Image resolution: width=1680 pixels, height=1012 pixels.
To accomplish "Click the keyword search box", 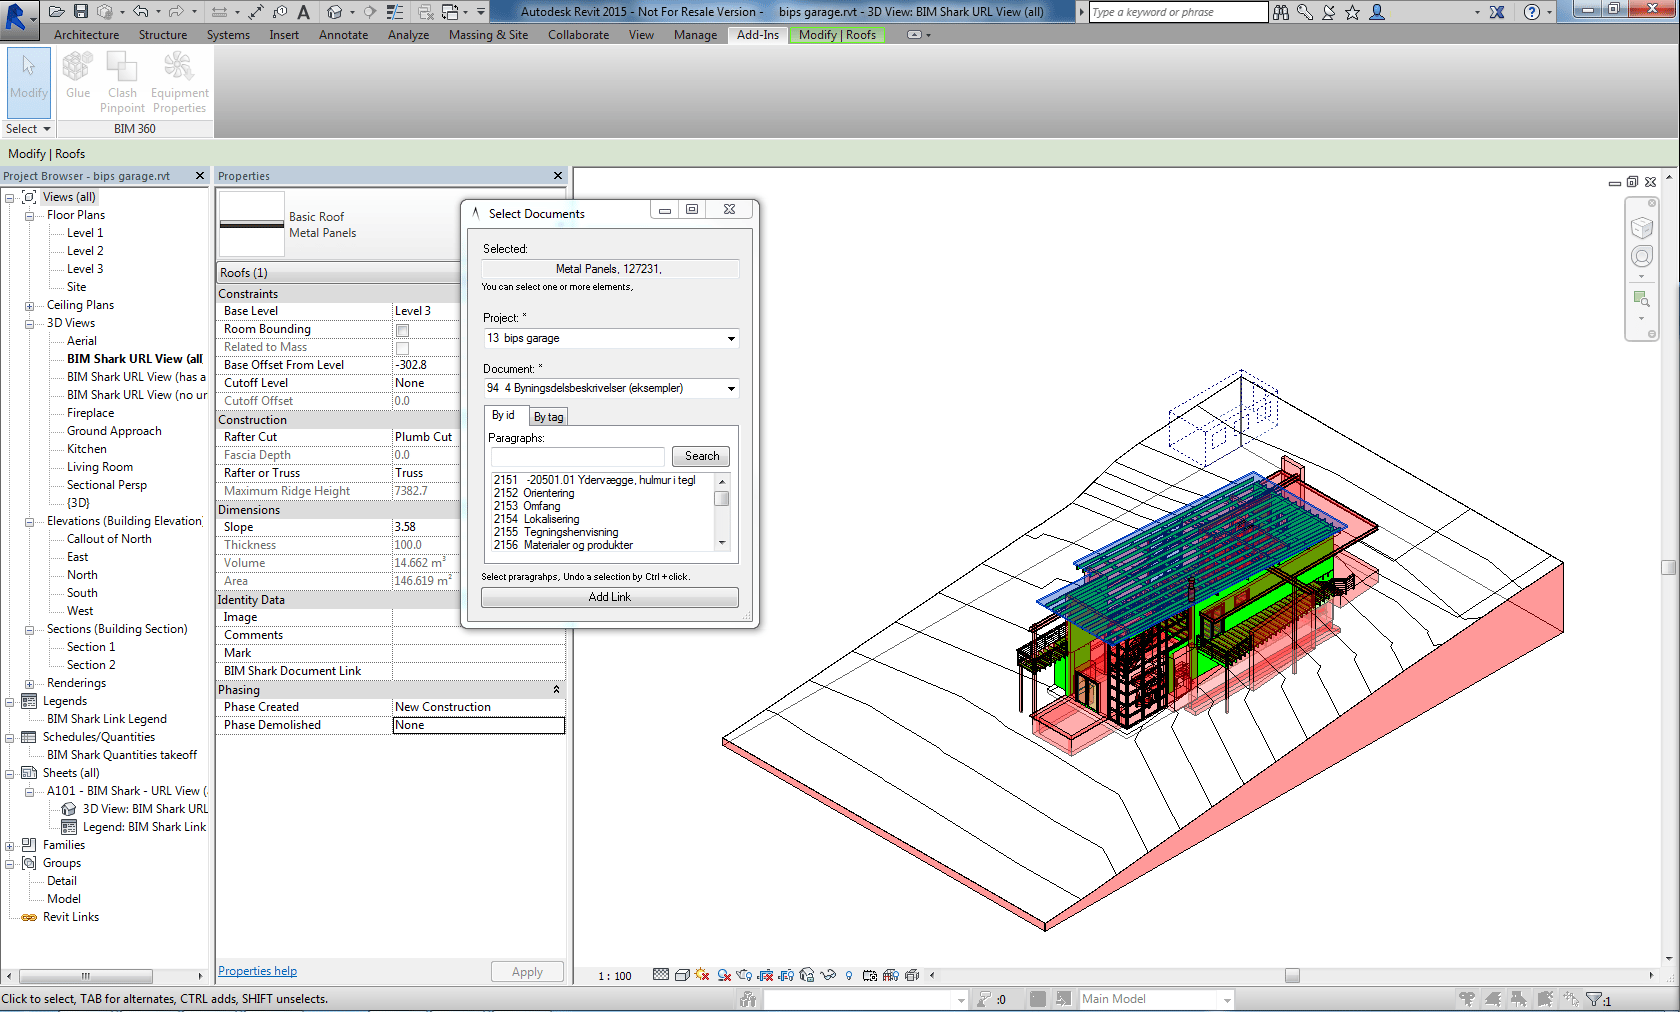I will click(1178, 12).
